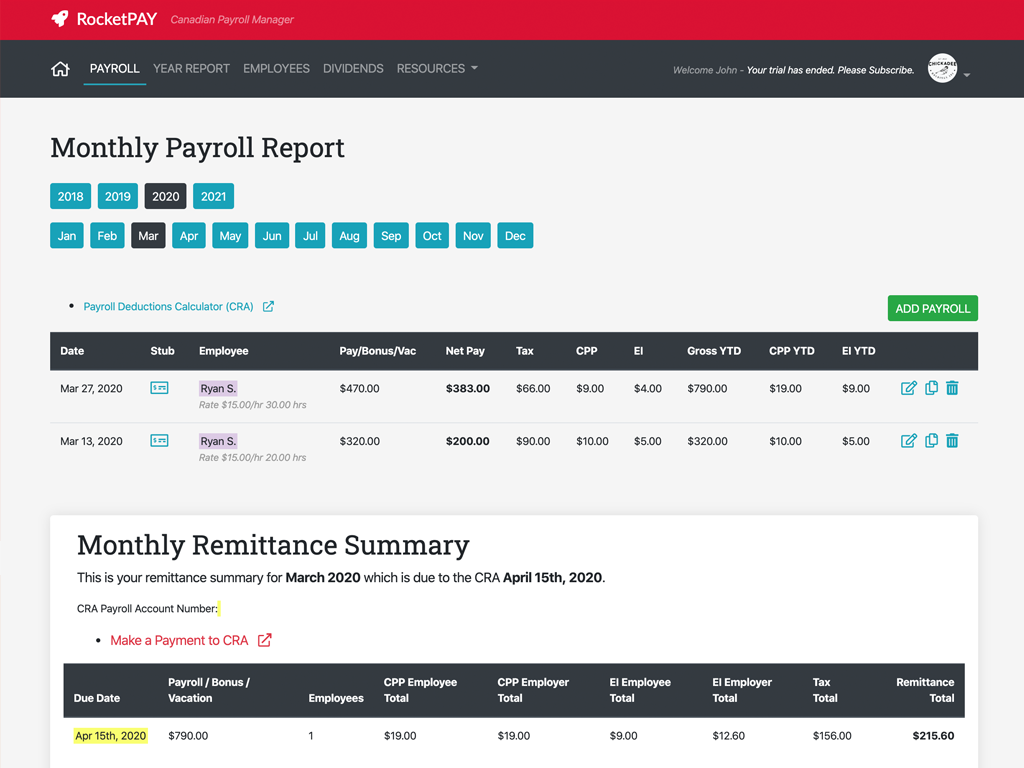Edit the Mar 13, 2020 payroll entry
This screenshot has height=768, width=1024.
coord(908,440)
